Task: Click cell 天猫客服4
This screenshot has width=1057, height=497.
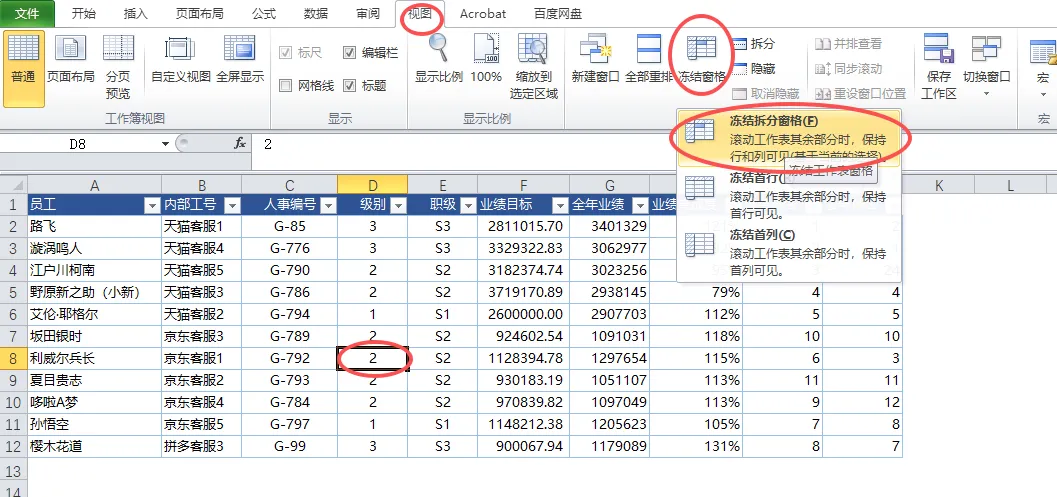Action: (202, 249)
